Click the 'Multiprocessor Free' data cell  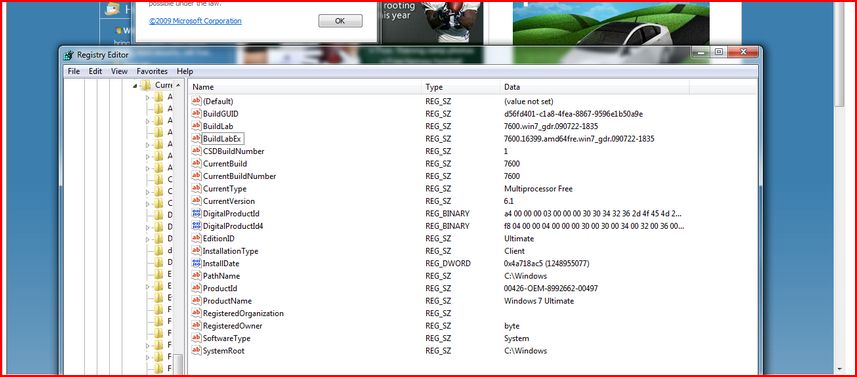coord(538,188)
